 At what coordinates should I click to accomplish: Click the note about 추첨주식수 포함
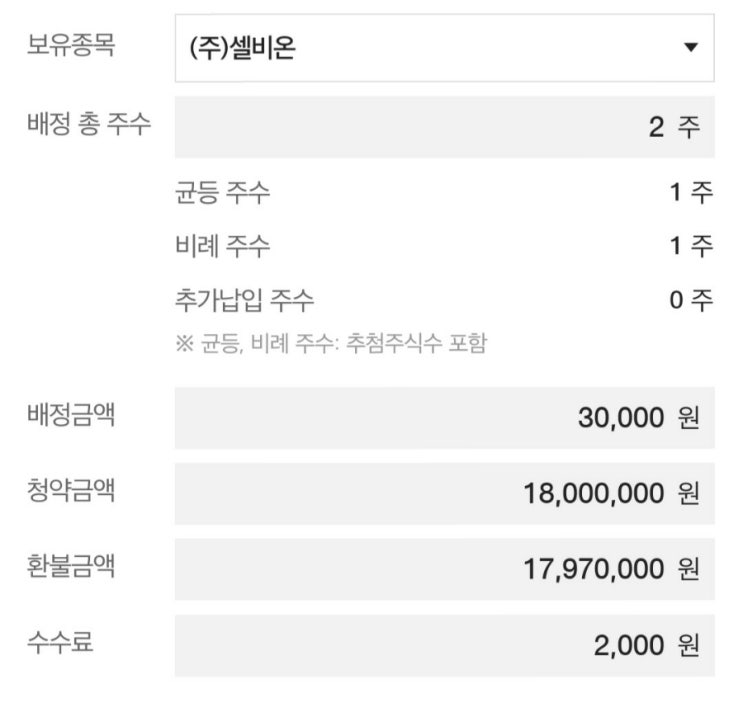click(331, 343)
